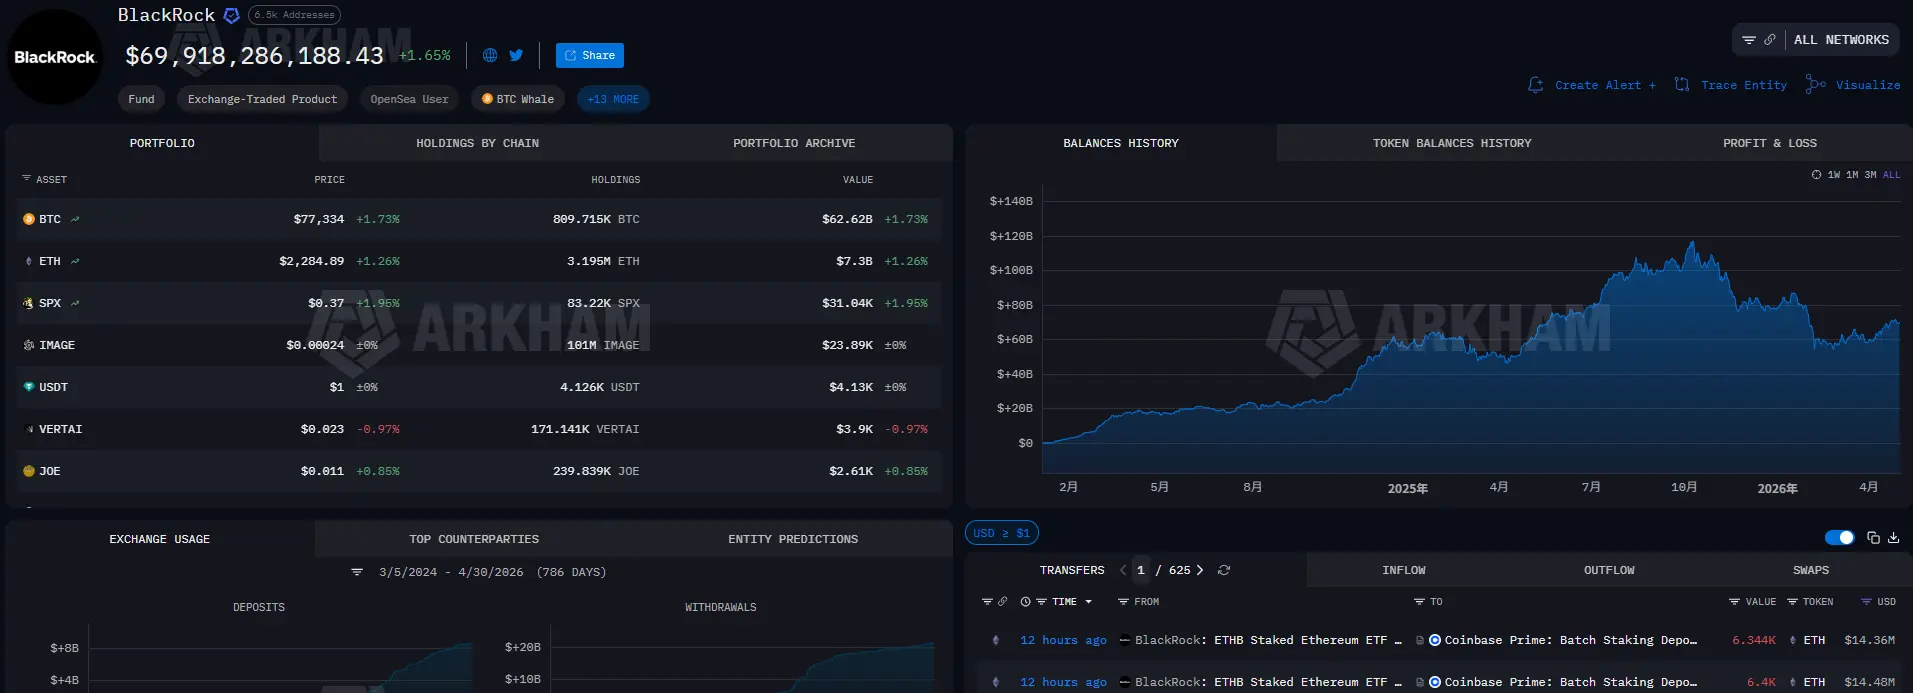The height and width of the screenshot is (693, 1913).
Task: Click the filter icon at transfers table left
Action: pyautogui.click(x=987, y=602)
